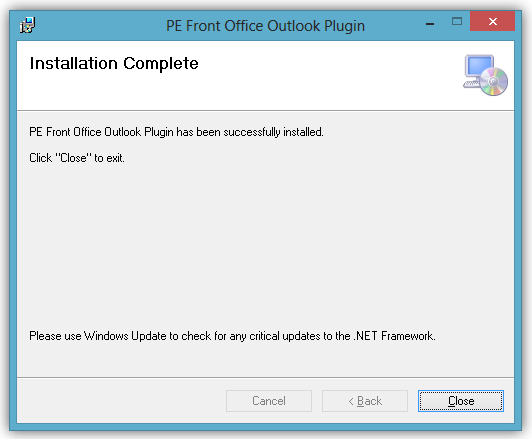Click the computer and CD banner icon
Screen dimensions: 532x439
point(485,75)
